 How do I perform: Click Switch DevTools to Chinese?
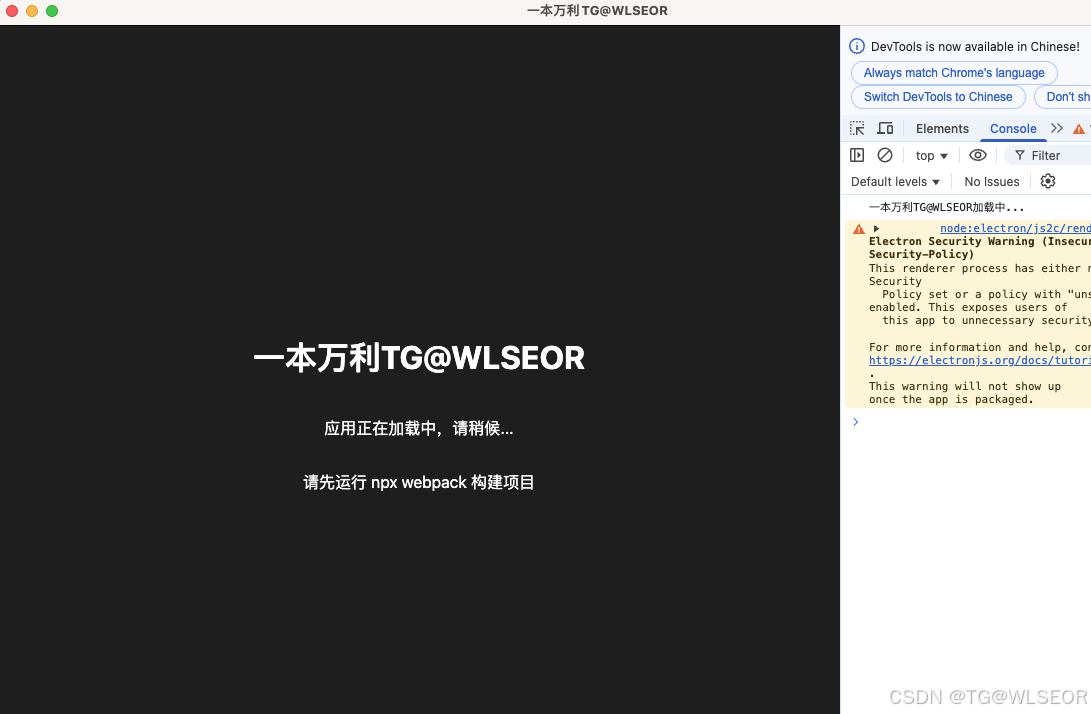click(x=937, y=96)
